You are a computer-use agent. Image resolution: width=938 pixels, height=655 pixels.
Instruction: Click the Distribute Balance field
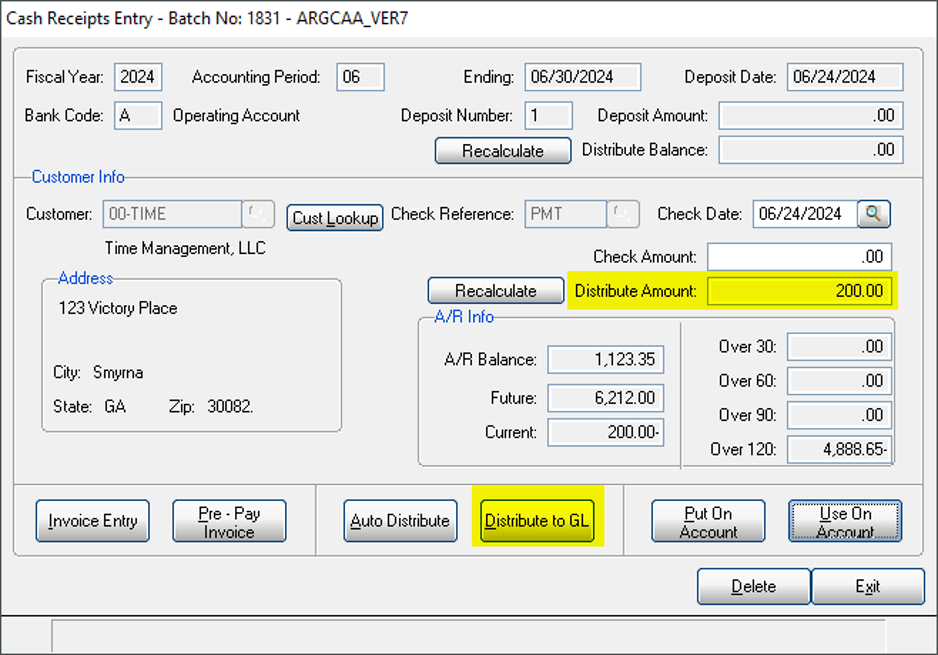(811, 150)
